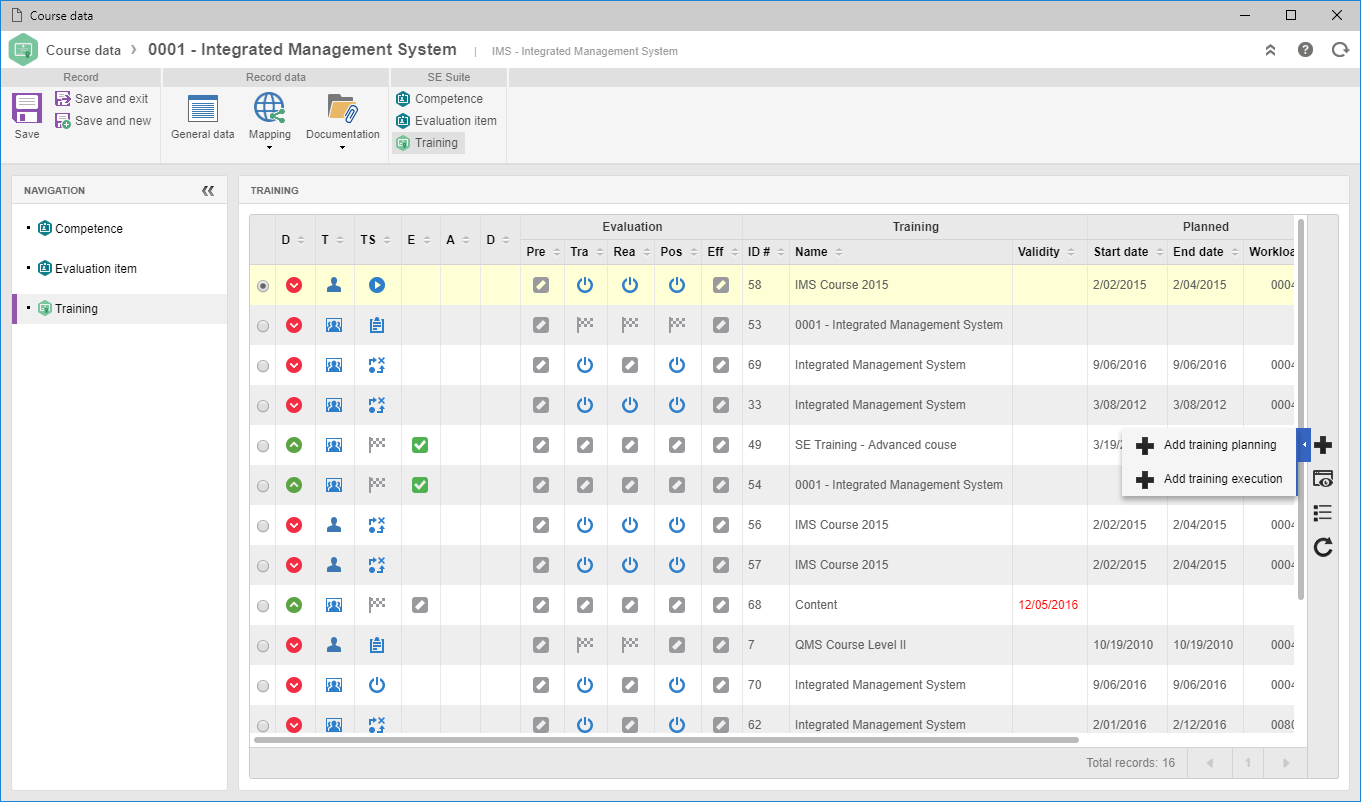Expand the Mapping dropdown arrow

270,148
